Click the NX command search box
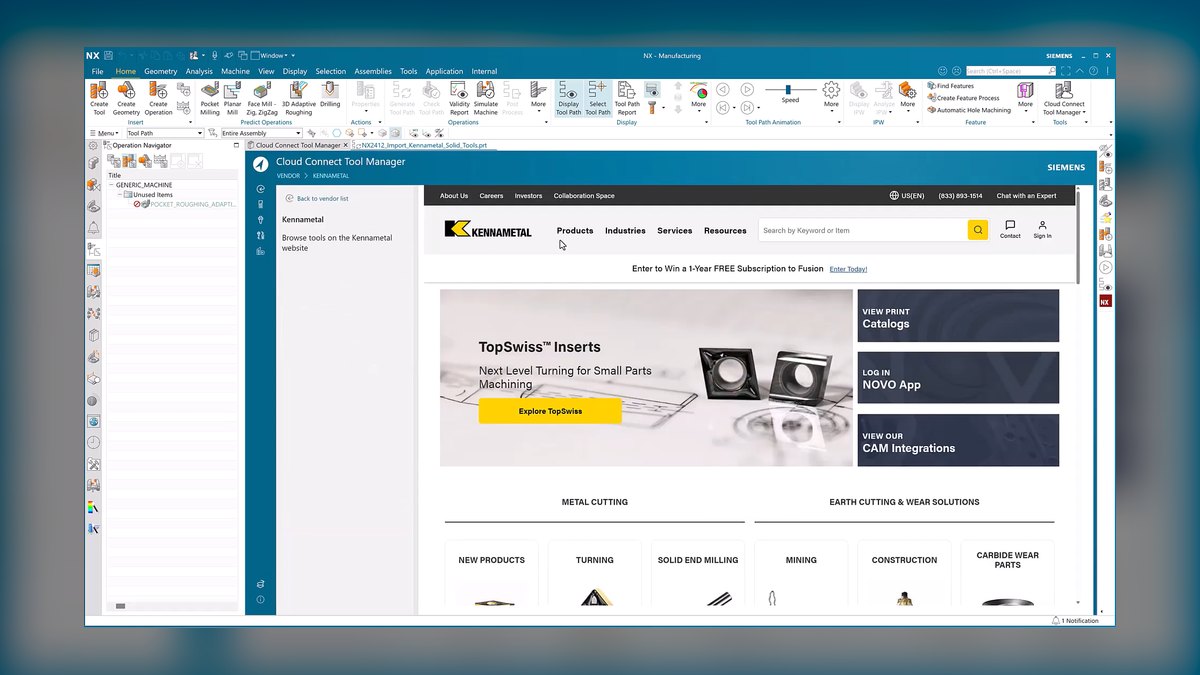1200x675 pixels. pos(1010,71)
